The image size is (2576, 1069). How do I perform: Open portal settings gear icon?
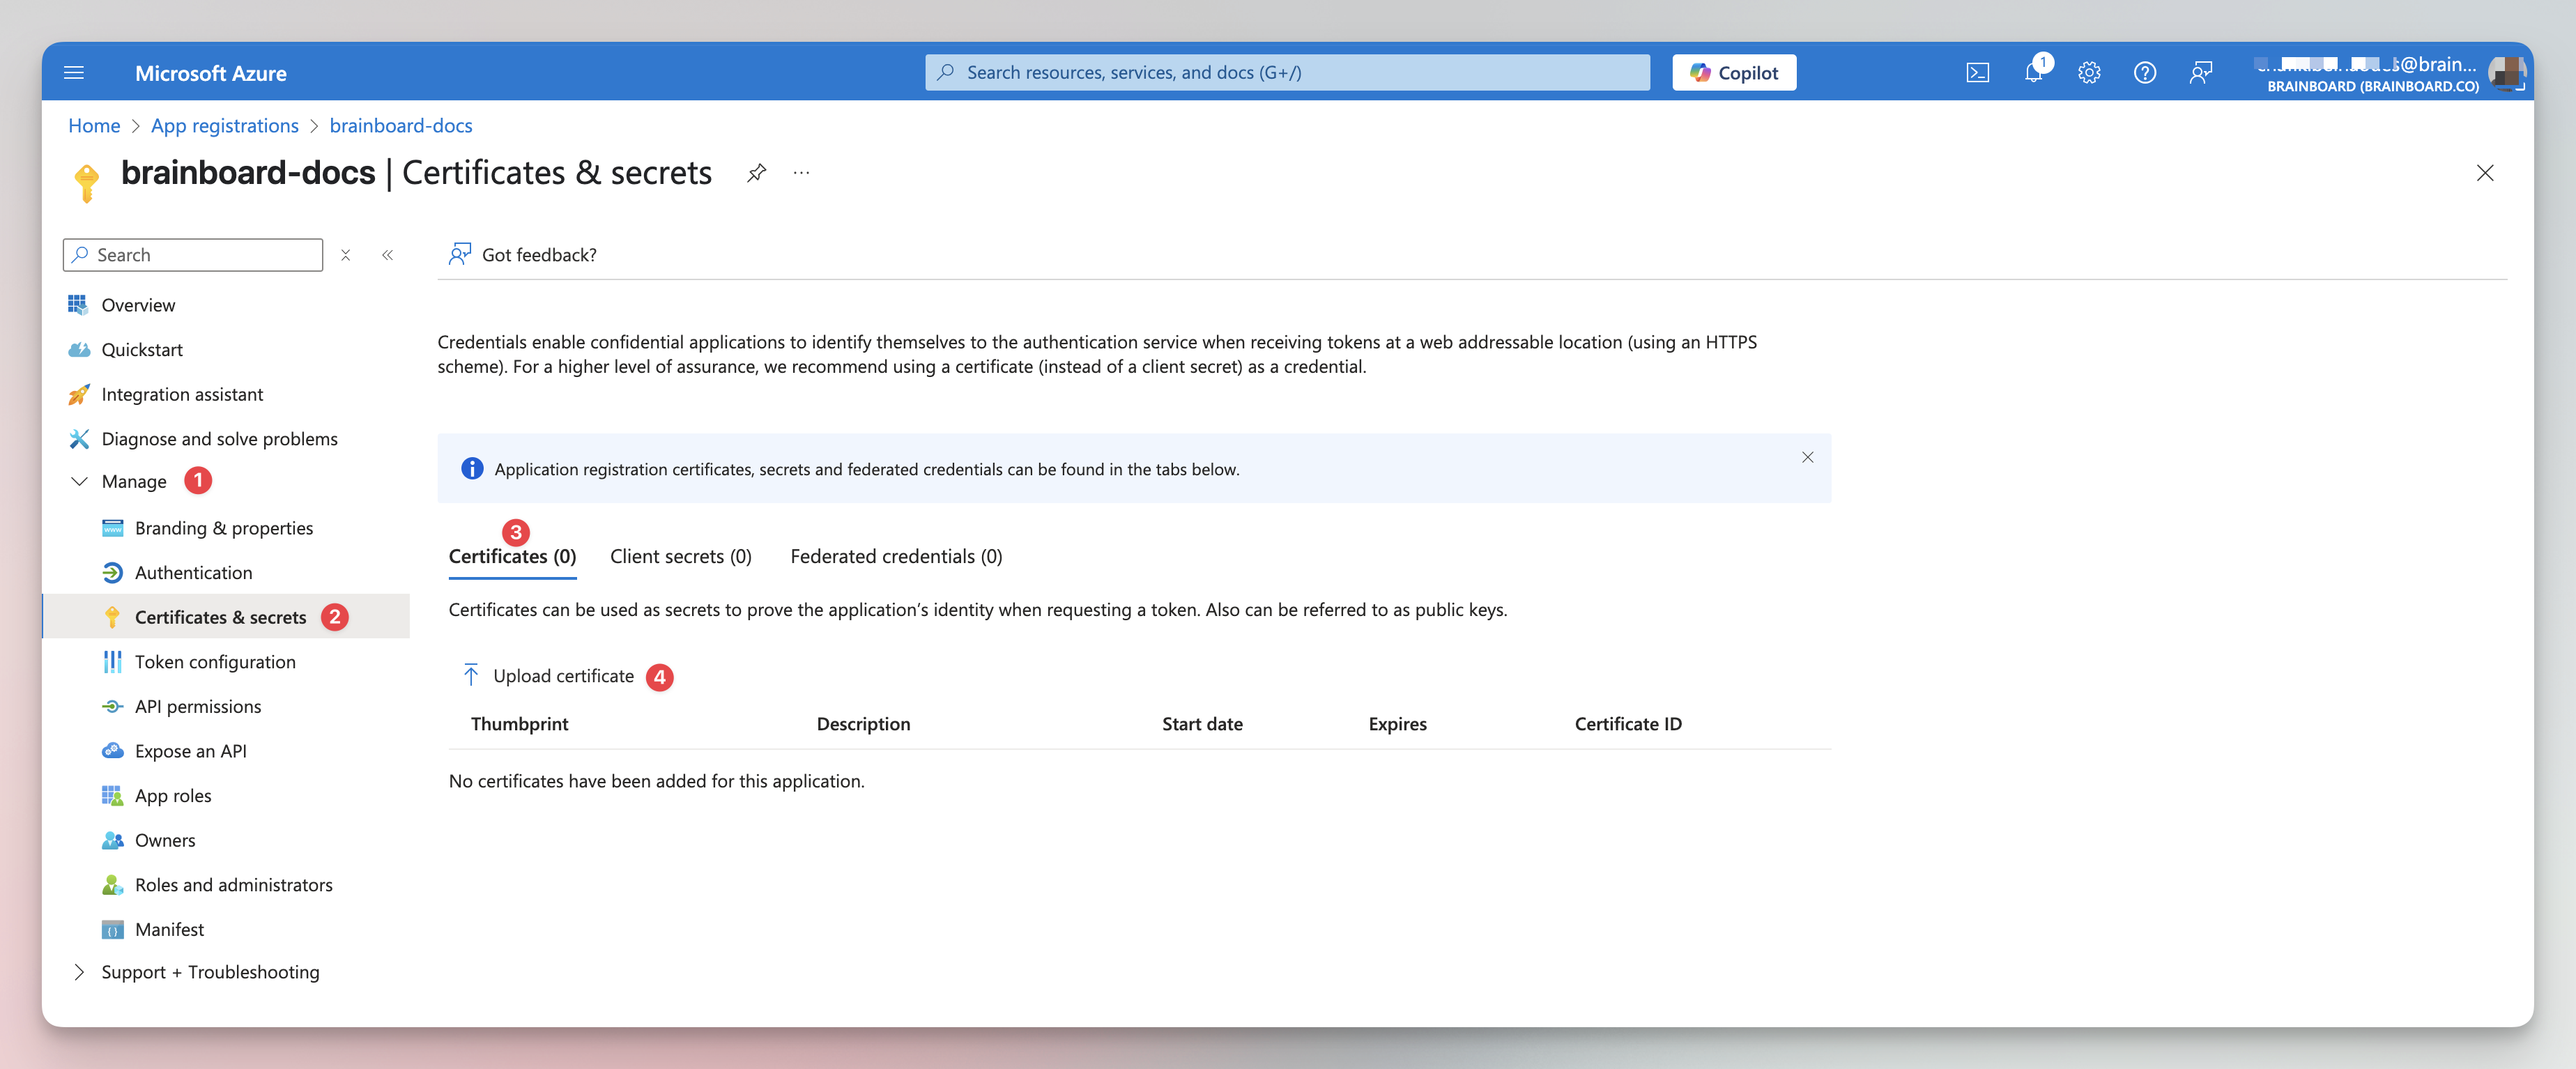pos(2089,72)
